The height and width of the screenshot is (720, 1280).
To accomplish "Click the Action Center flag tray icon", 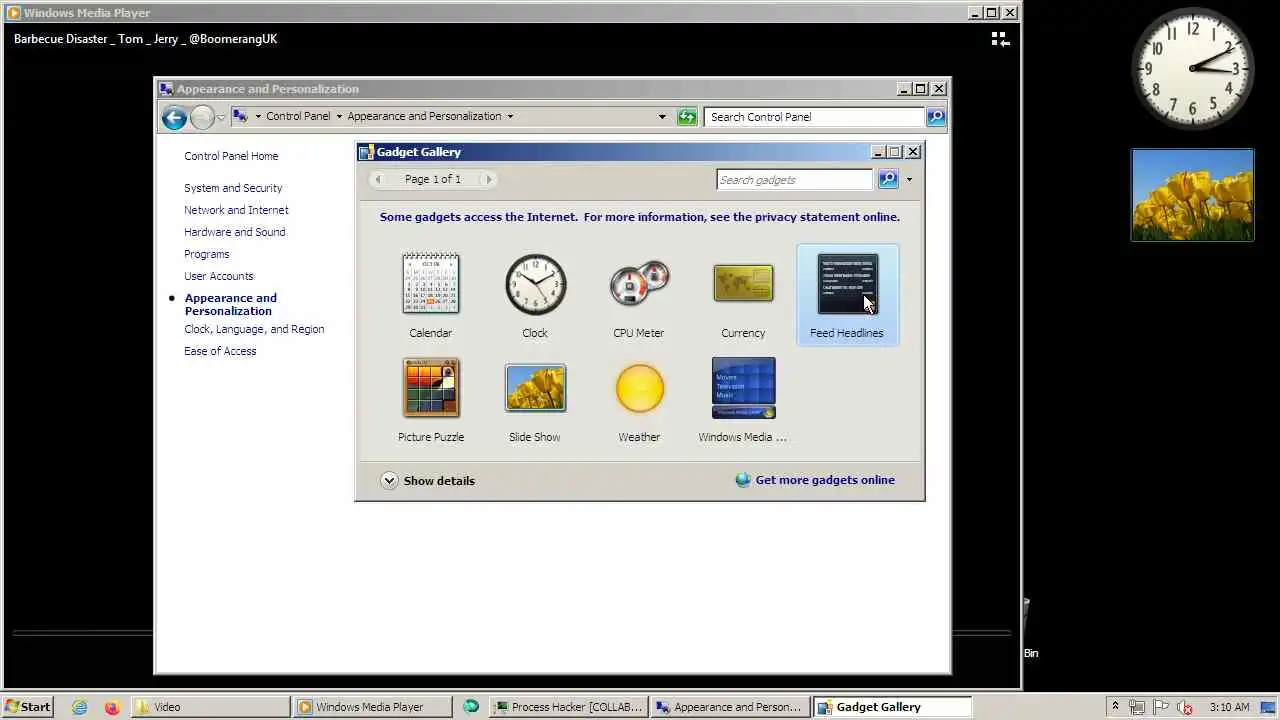I will click(x=1162, y=707).
